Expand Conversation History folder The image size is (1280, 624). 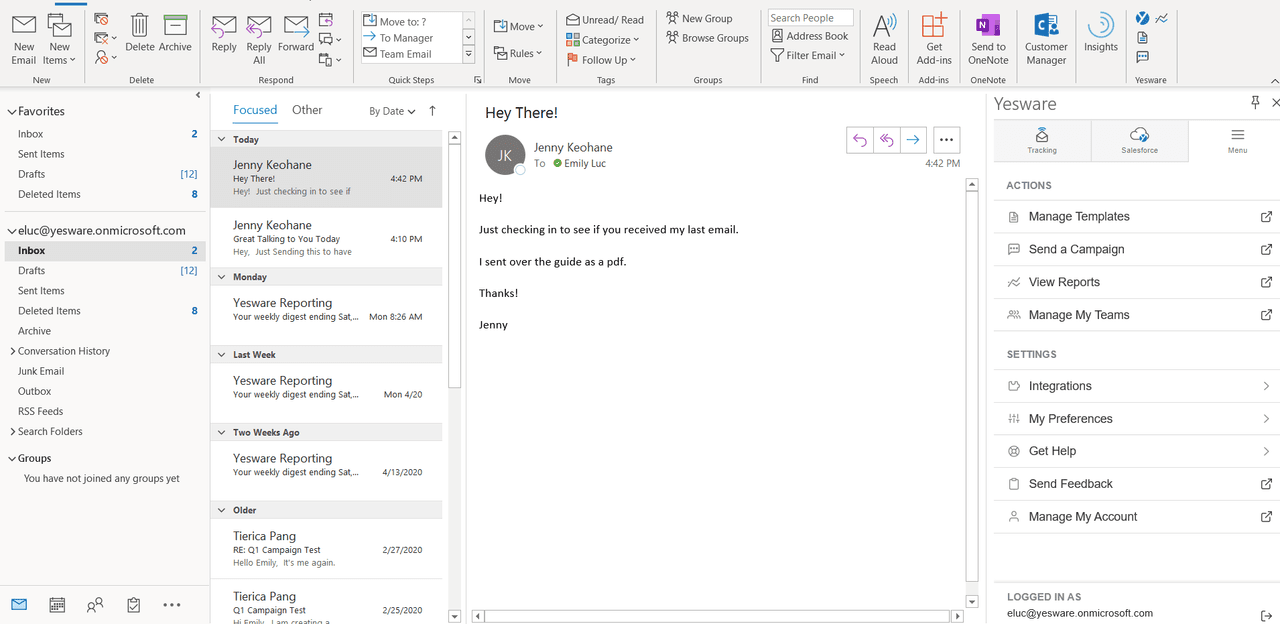tap(12, 351)
